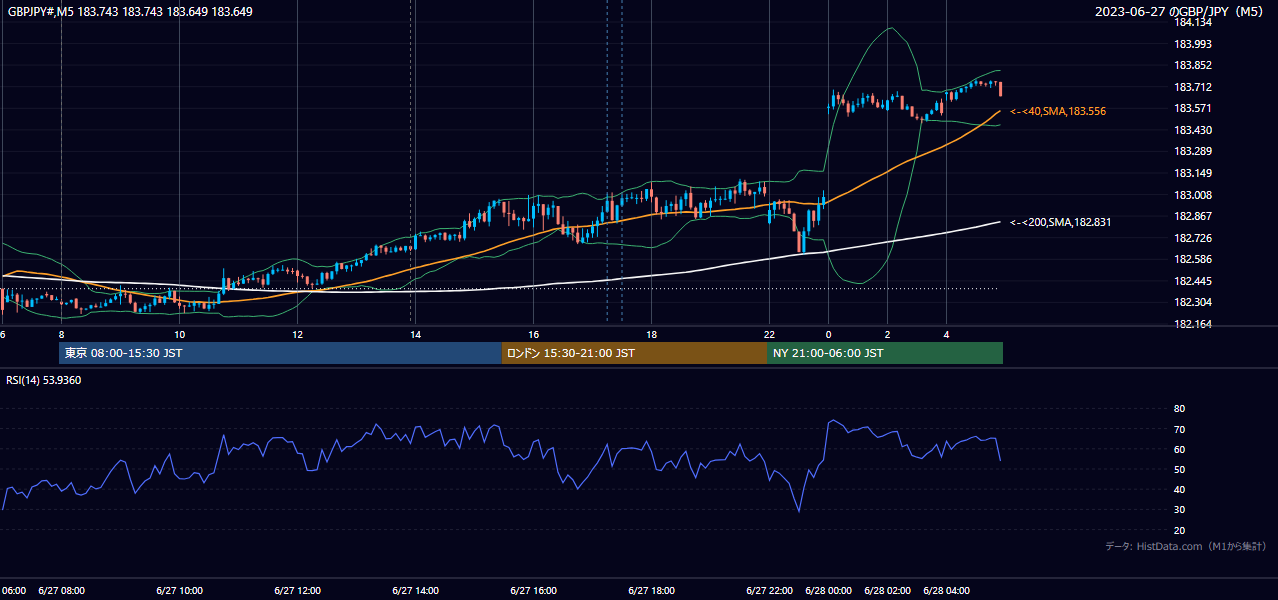
Task: Click price axis value 183.993
Action: point(1192,44)
